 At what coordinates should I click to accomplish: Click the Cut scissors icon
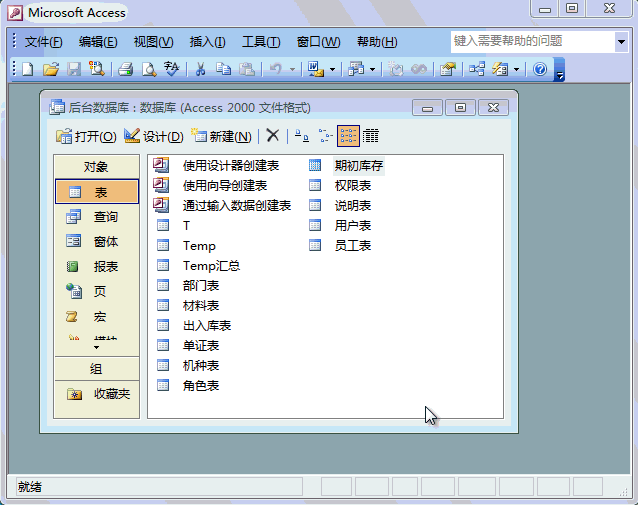point(200,69)
